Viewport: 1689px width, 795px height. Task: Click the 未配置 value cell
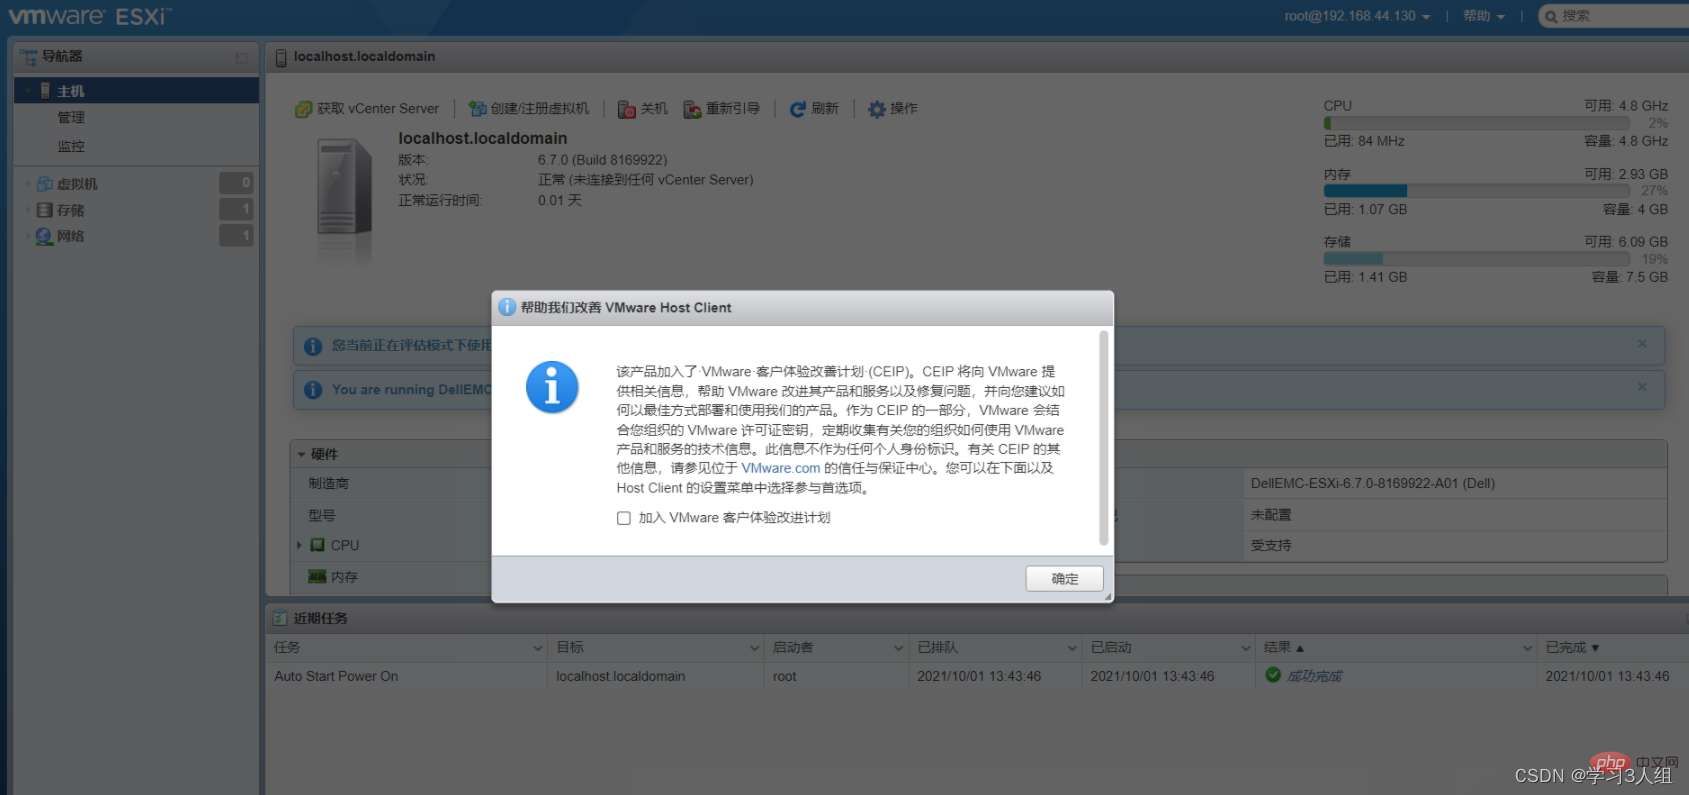tap(1271, 515)
